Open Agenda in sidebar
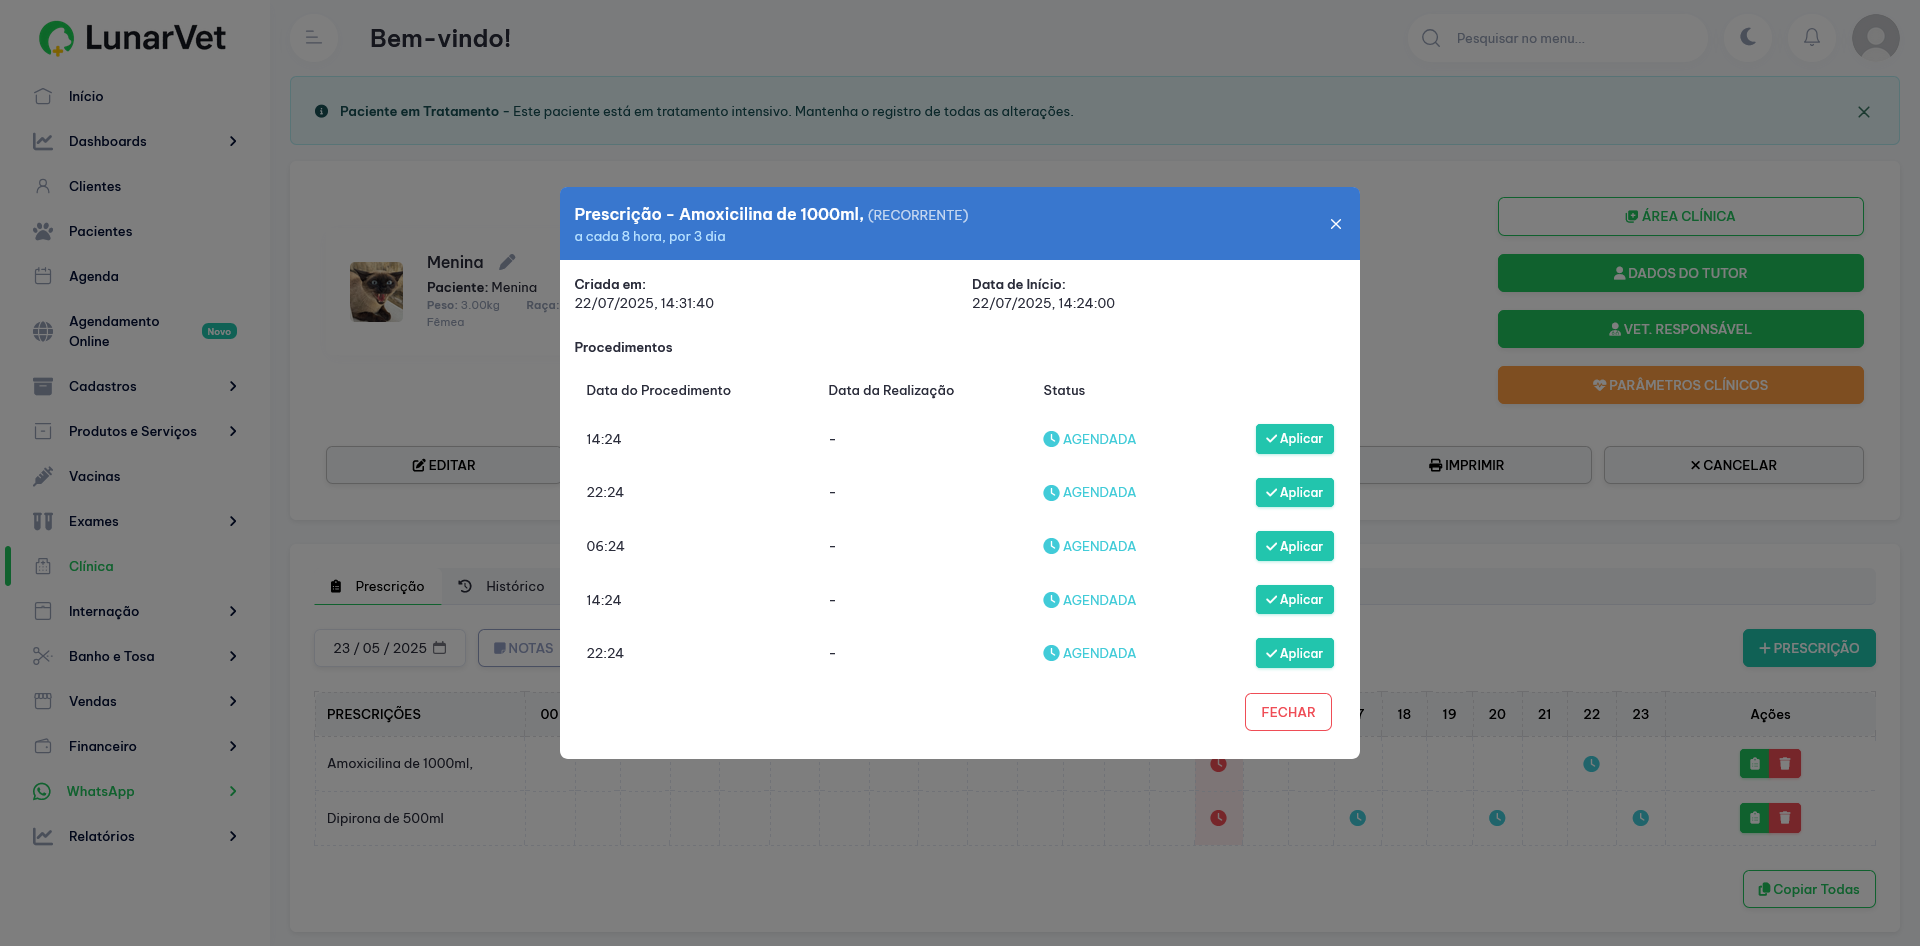Image resolution: width=1920 pixels, height=946 pixels. (93, 276)
